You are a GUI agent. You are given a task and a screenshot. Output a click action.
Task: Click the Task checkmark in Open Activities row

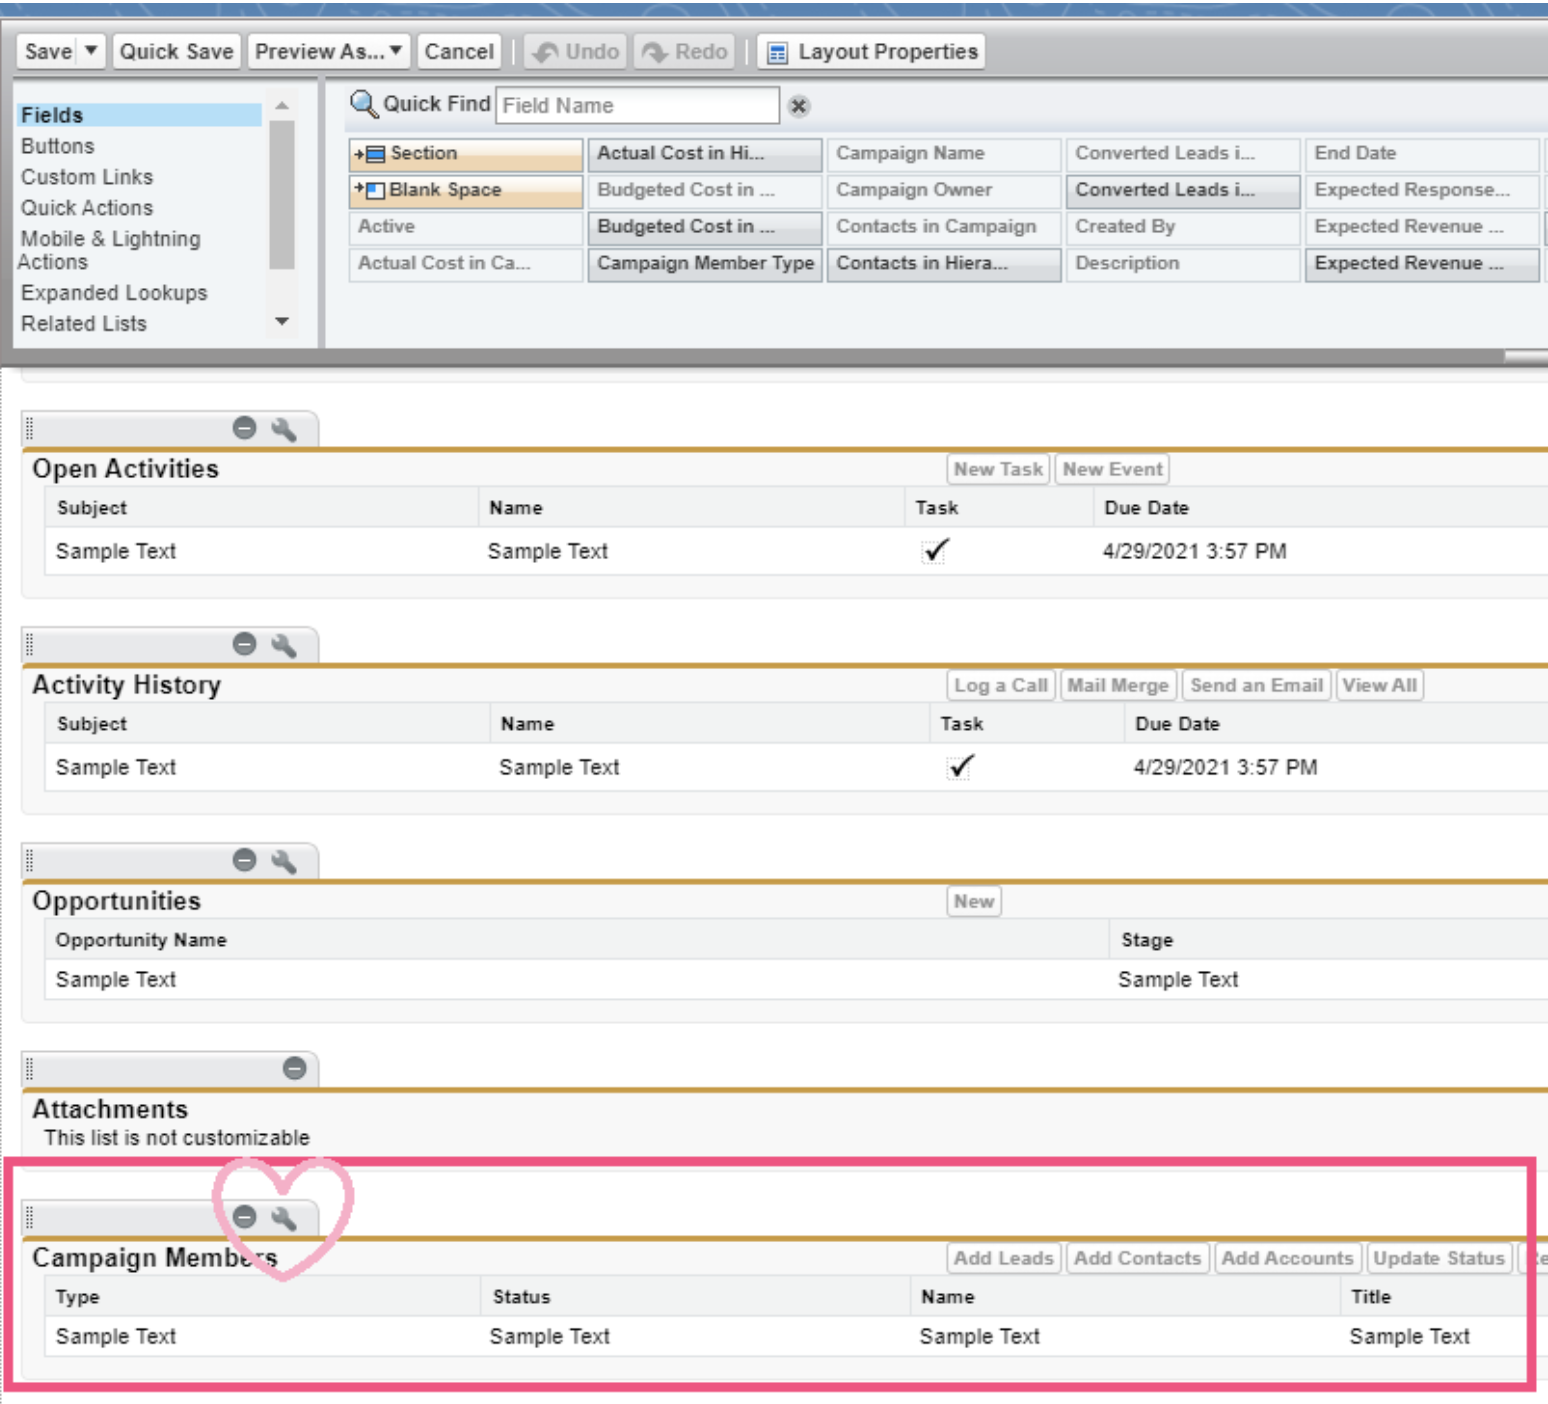pos(935,550)
